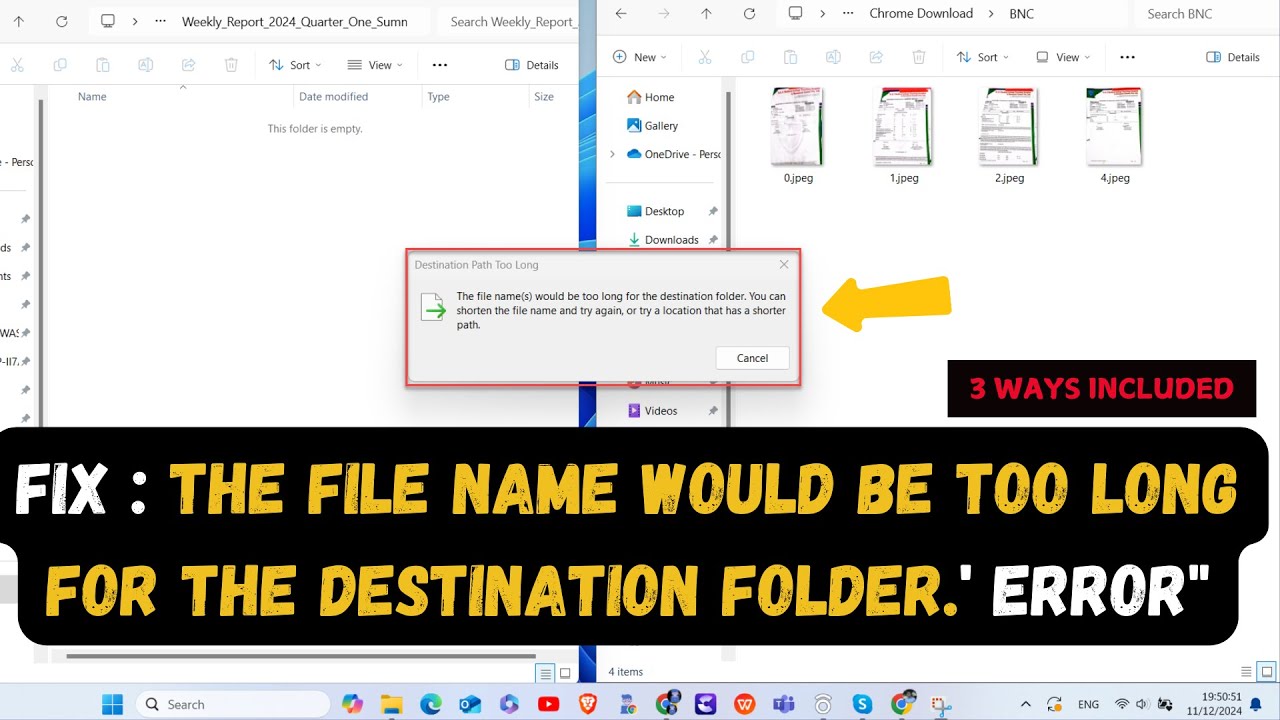
Task: Click Type column header in Weekly_Report window
Action: pyautogui.click(x=438, y=97)
